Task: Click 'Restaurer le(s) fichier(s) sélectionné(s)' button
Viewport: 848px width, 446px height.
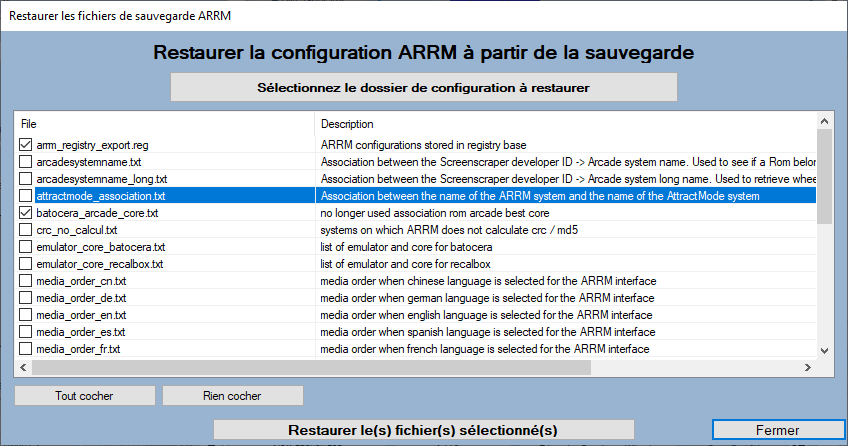Action: tap(423, 430)
